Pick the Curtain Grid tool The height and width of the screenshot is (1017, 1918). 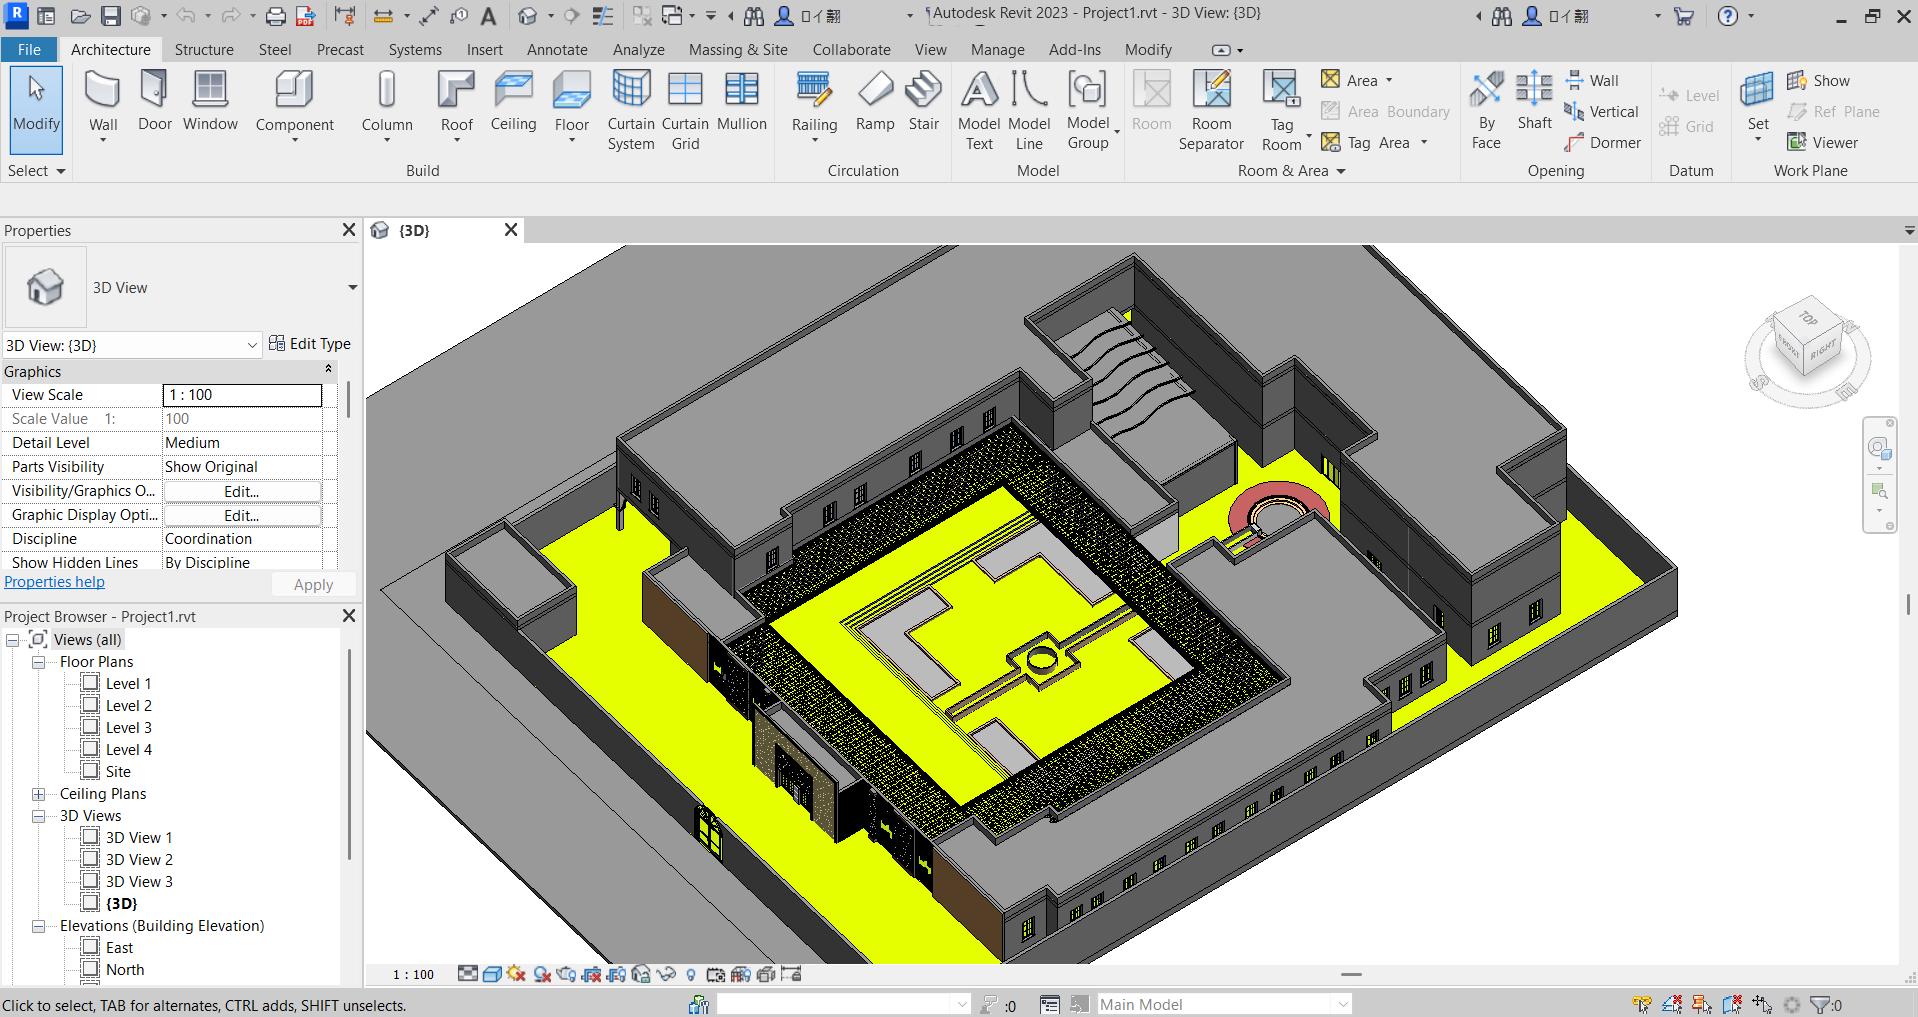click(685, 111)
